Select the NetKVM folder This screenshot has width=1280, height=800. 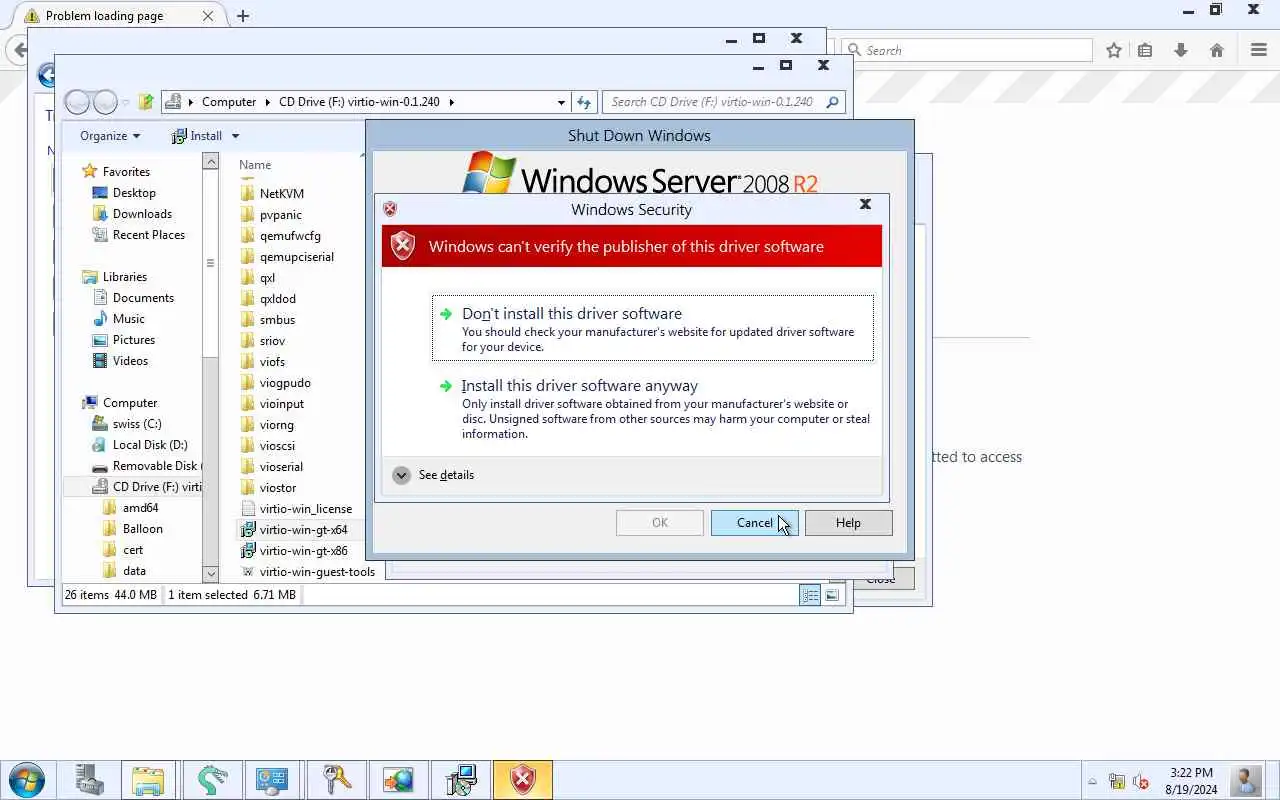pyautogui.click(x=281, y=194)
